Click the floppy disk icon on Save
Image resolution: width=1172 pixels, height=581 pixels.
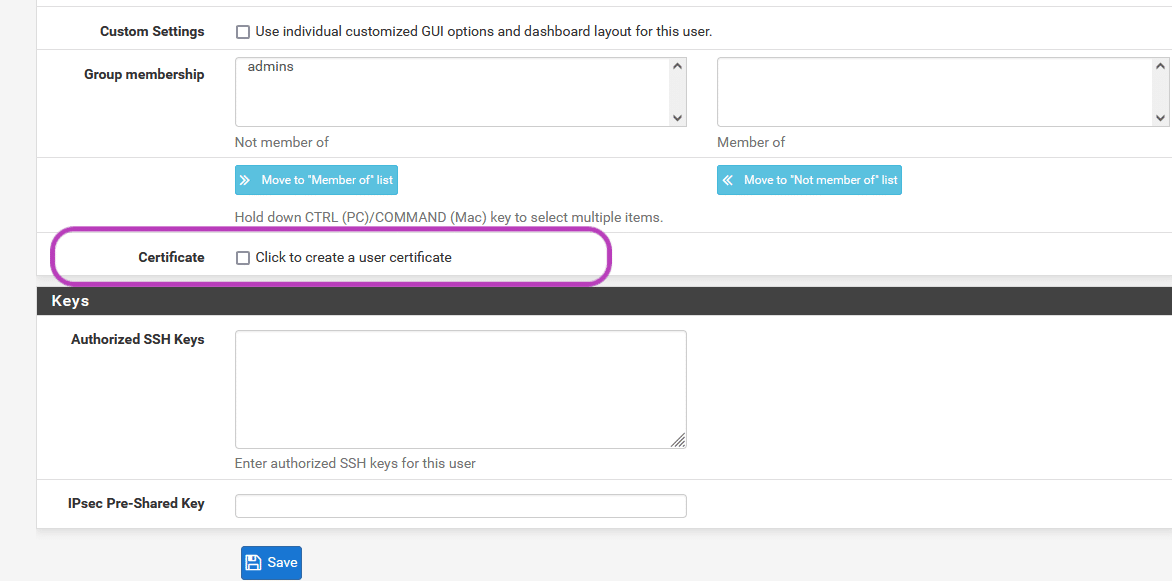click(253, 562)
